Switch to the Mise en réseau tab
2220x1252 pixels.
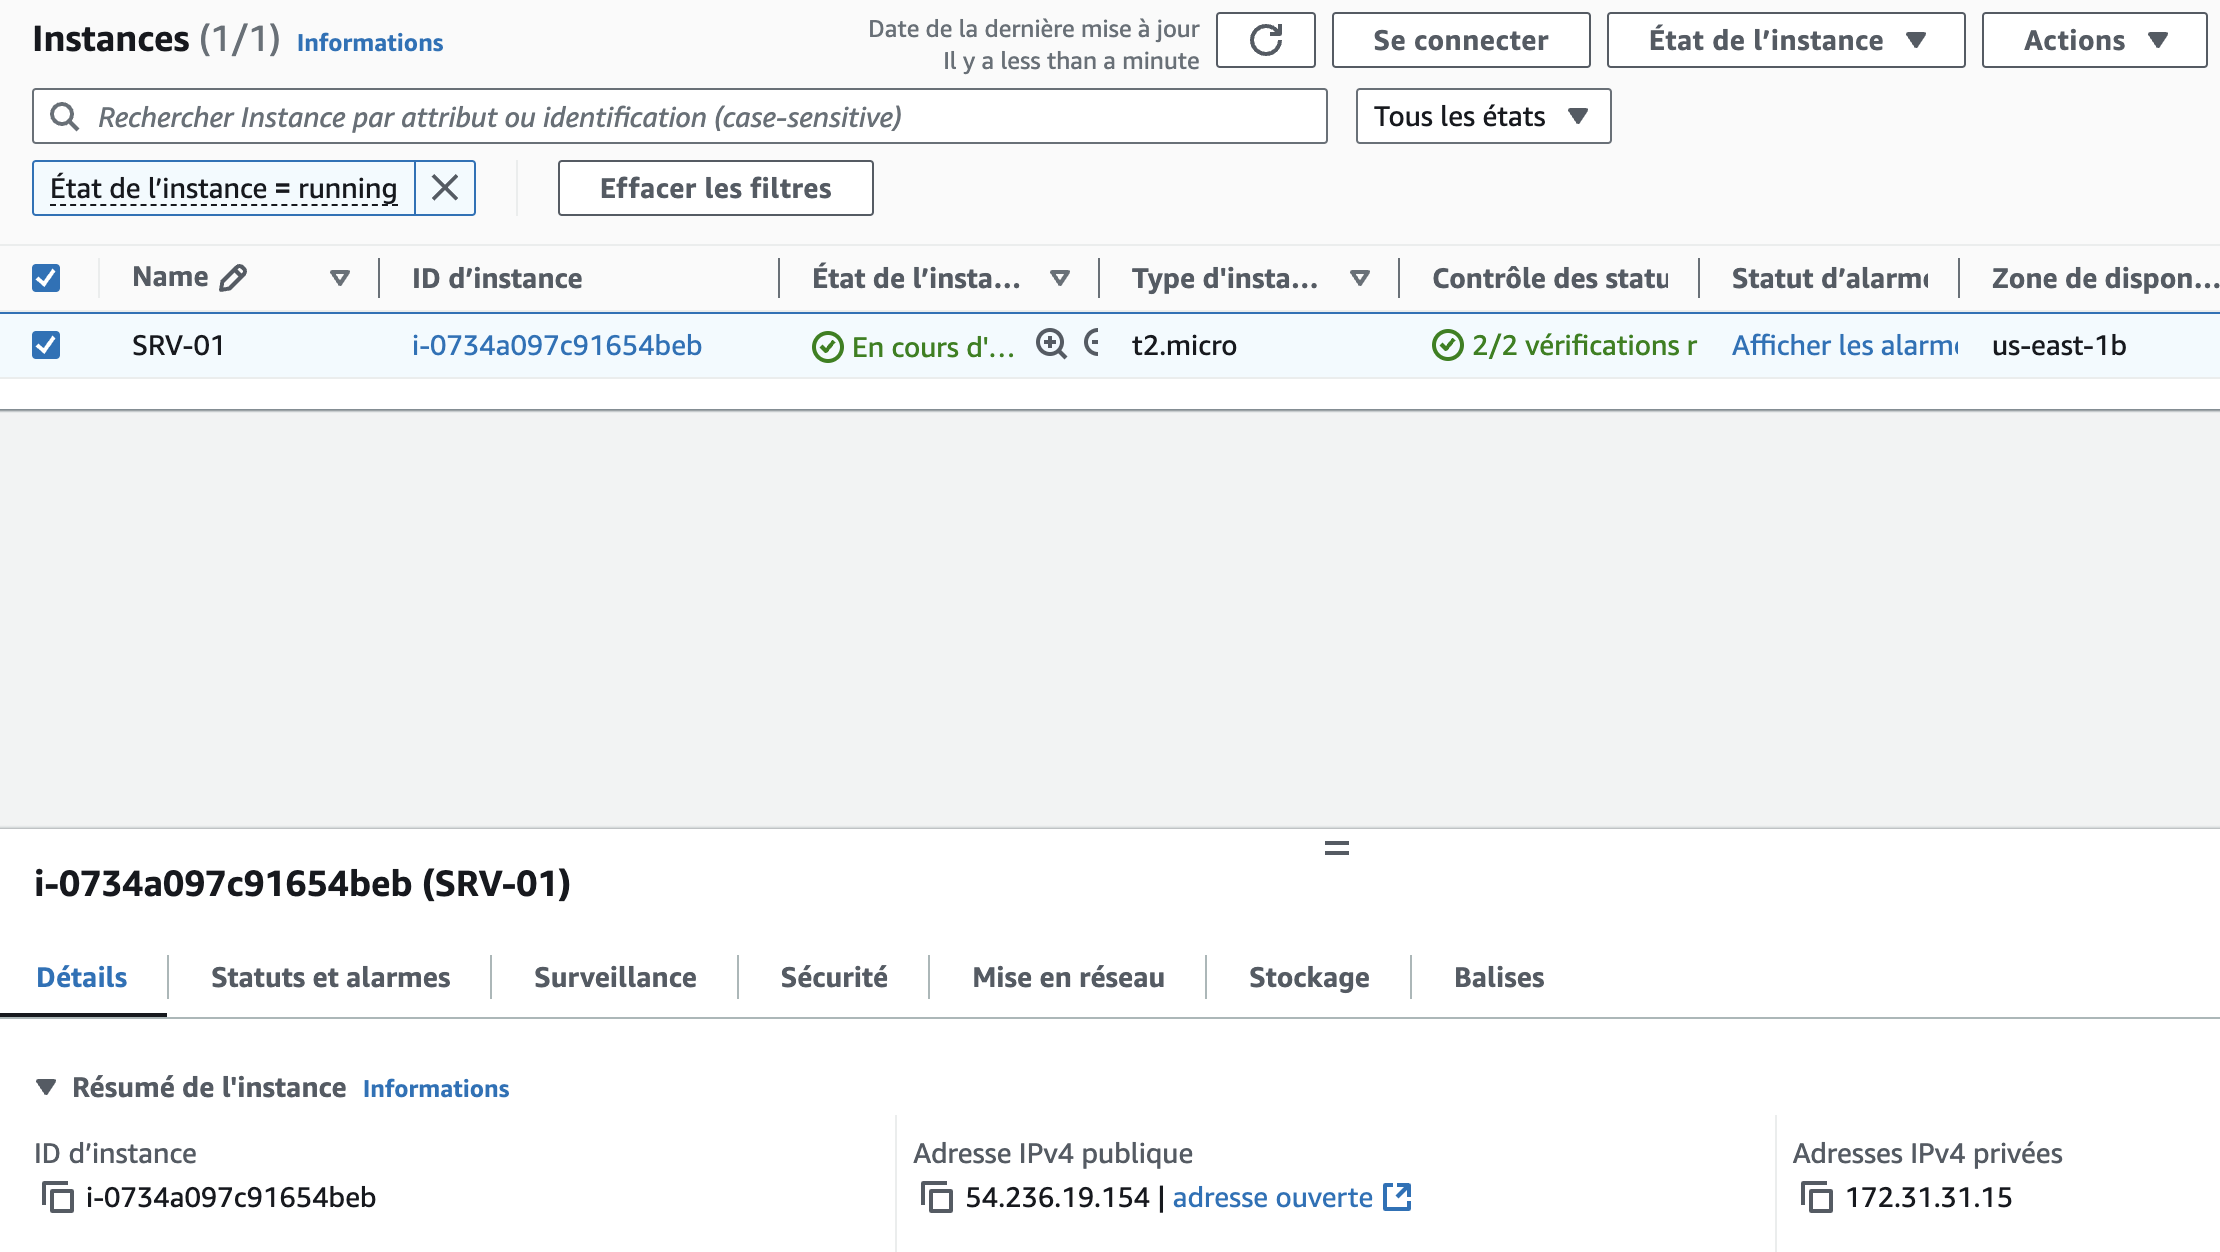[x=1067, y=977]
